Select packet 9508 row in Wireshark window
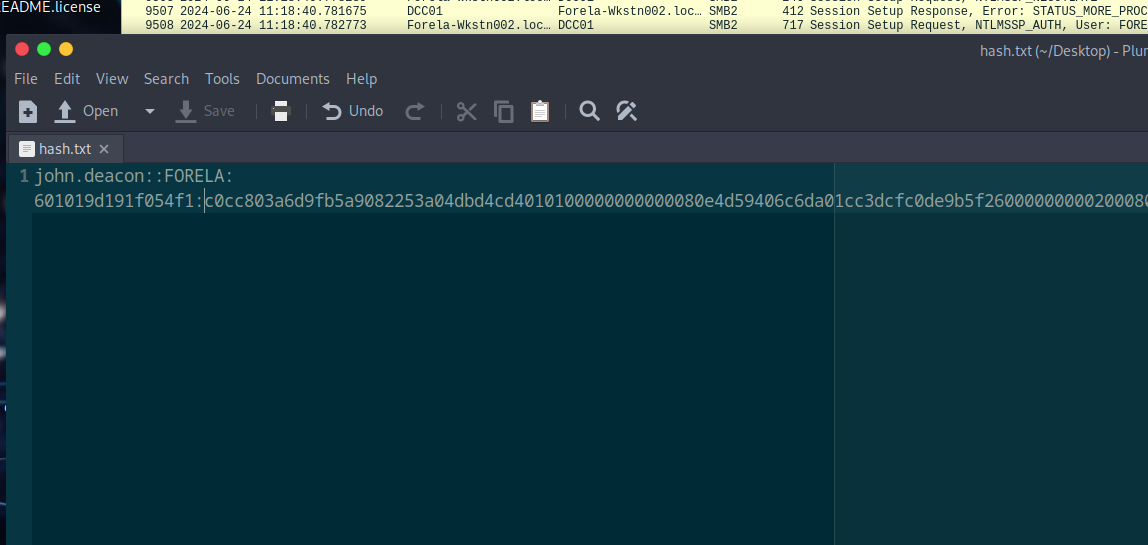The height and width of the screenshot is (545, 1148). point(634,25)
